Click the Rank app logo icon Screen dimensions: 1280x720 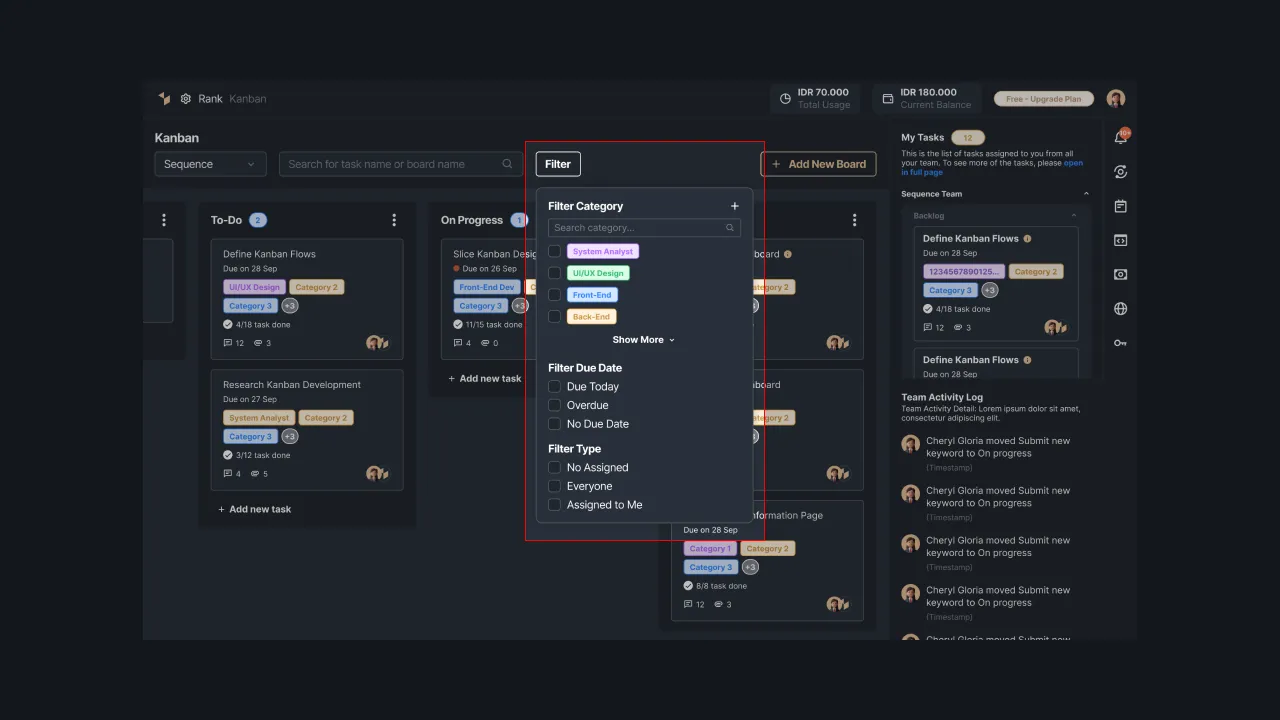(x=164, y=98)
